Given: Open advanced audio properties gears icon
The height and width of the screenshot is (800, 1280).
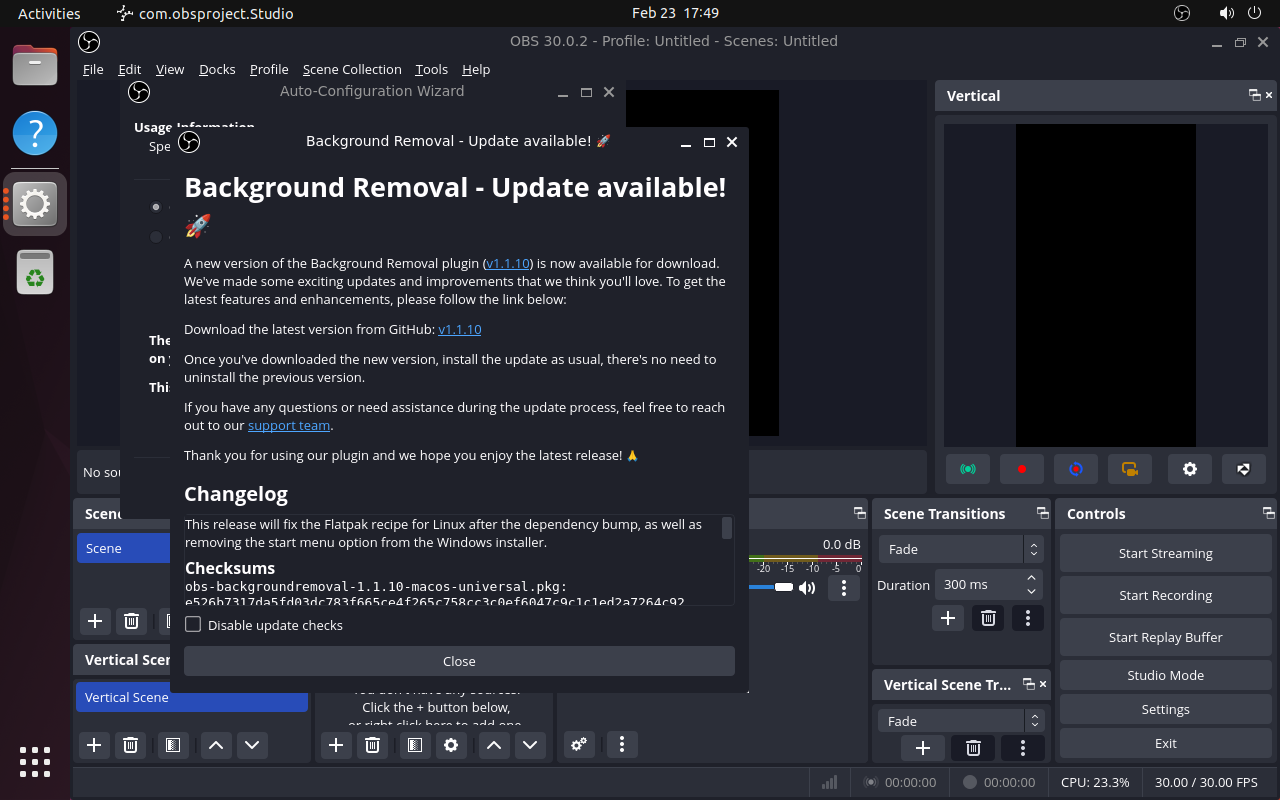Looking at the screenshot, I should coord(579,745).
